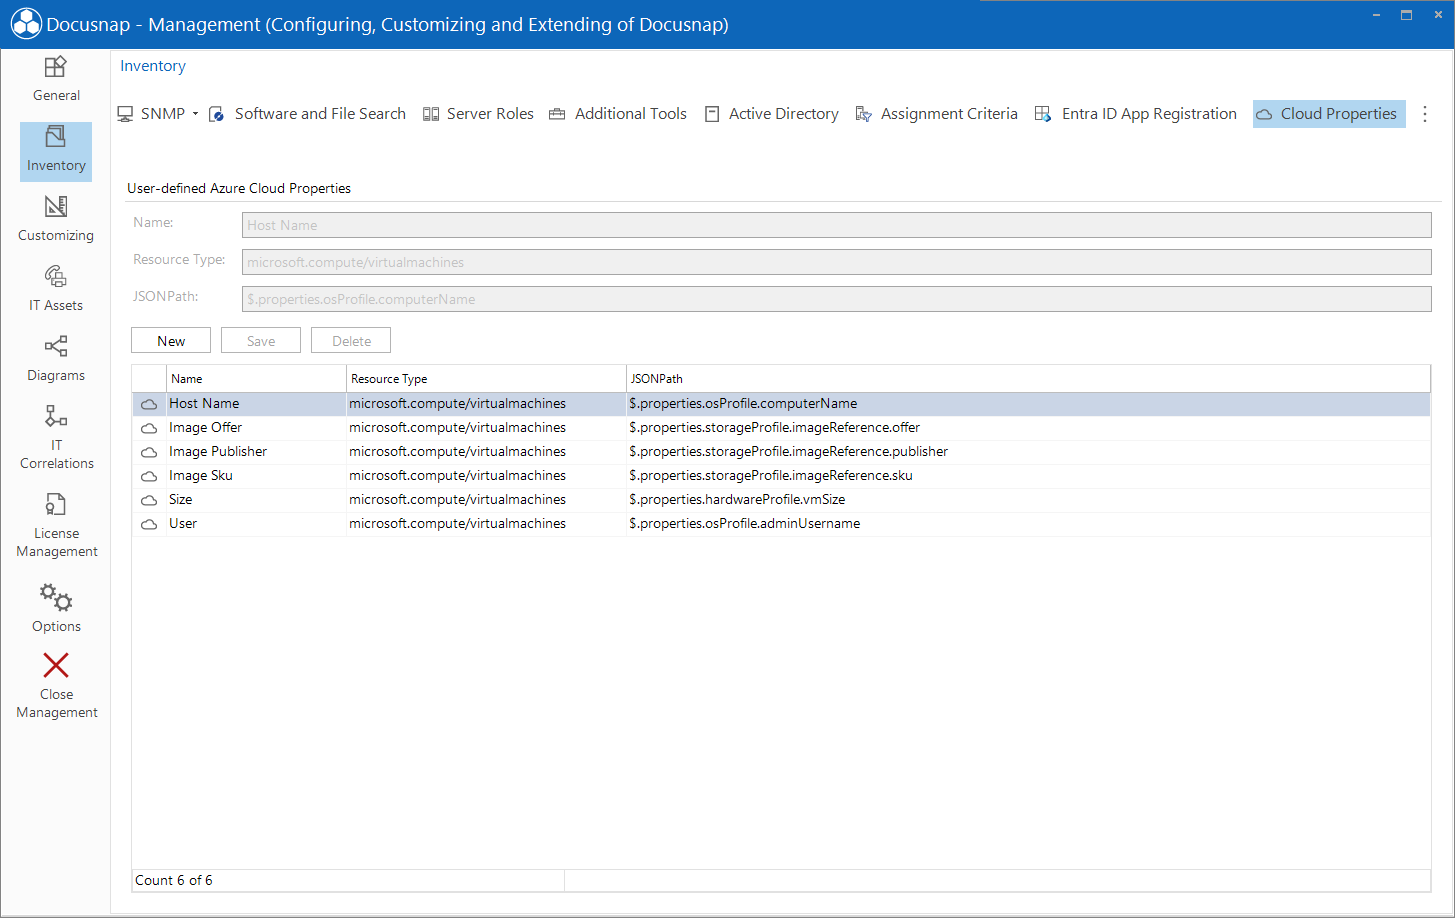Viewport: 1455px width, 918px height.
Task: Click the Resource Type input field
Action: click(x=836, y=262)
